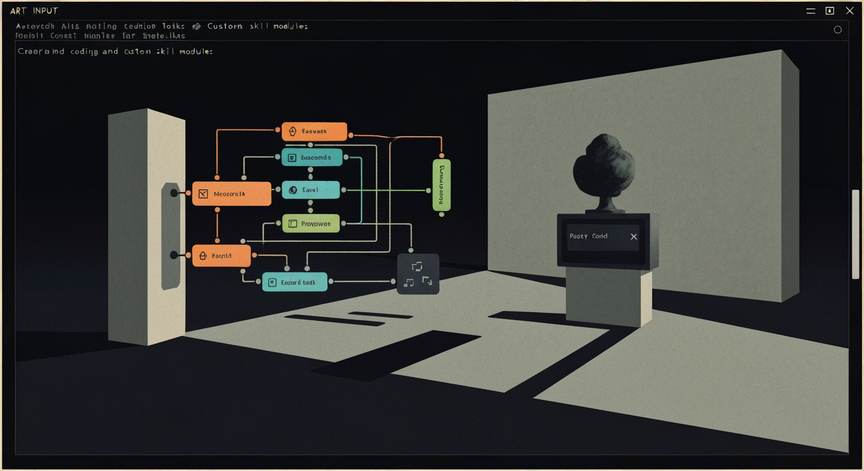The image size is (864, 471).
Task: Click the 'ART INPUT' window title
Action: pos(34,10)
